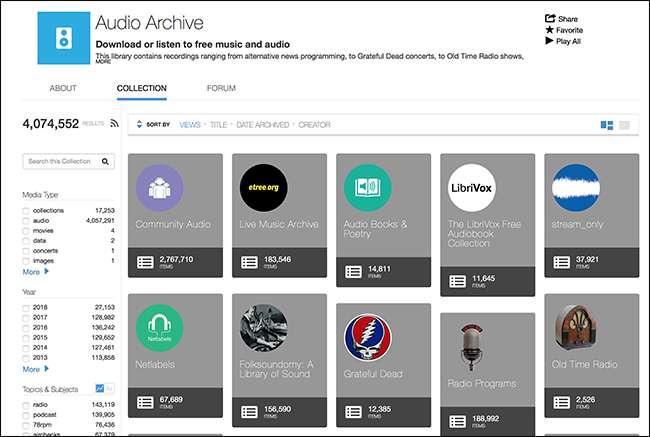Toggle the sort by direction arrows

[138, 125]
